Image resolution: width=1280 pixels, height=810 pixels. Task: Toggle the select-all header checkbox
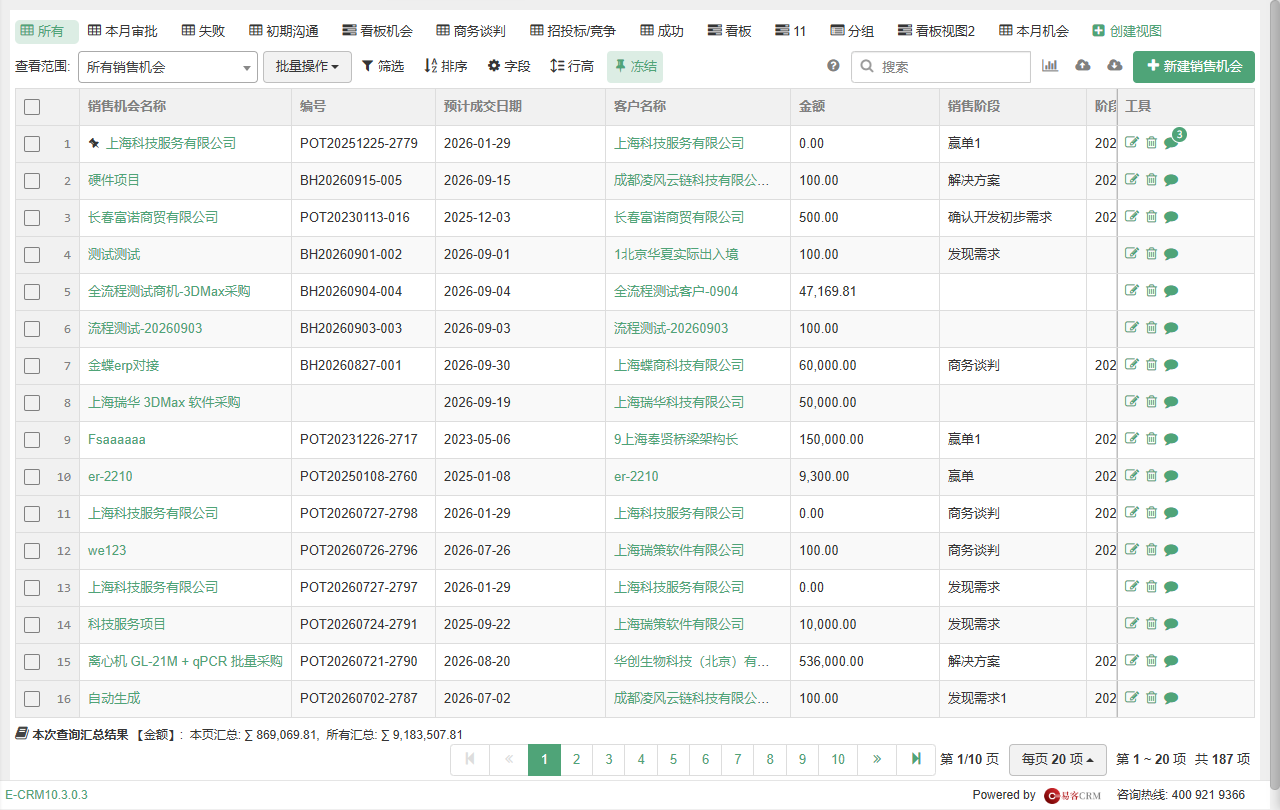(32, 107)
